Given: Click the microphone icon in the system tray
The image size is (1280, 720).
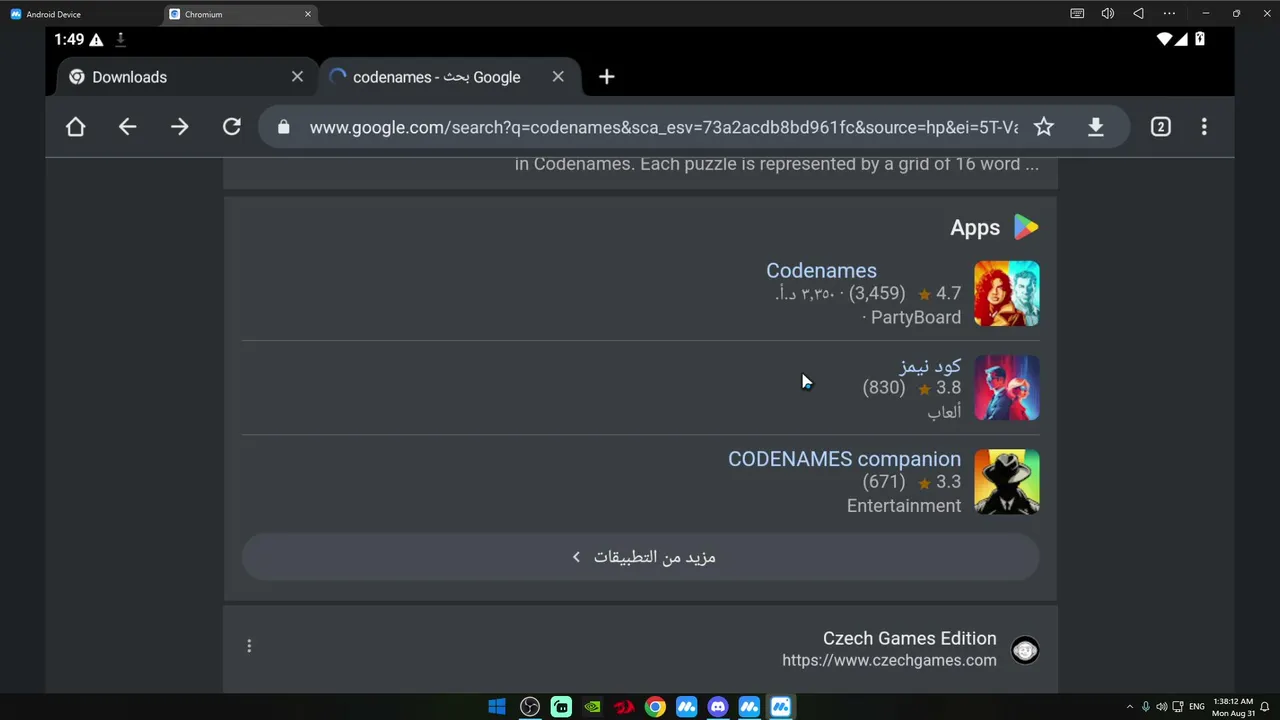Looking at the screenshot, I should 1145,707.
